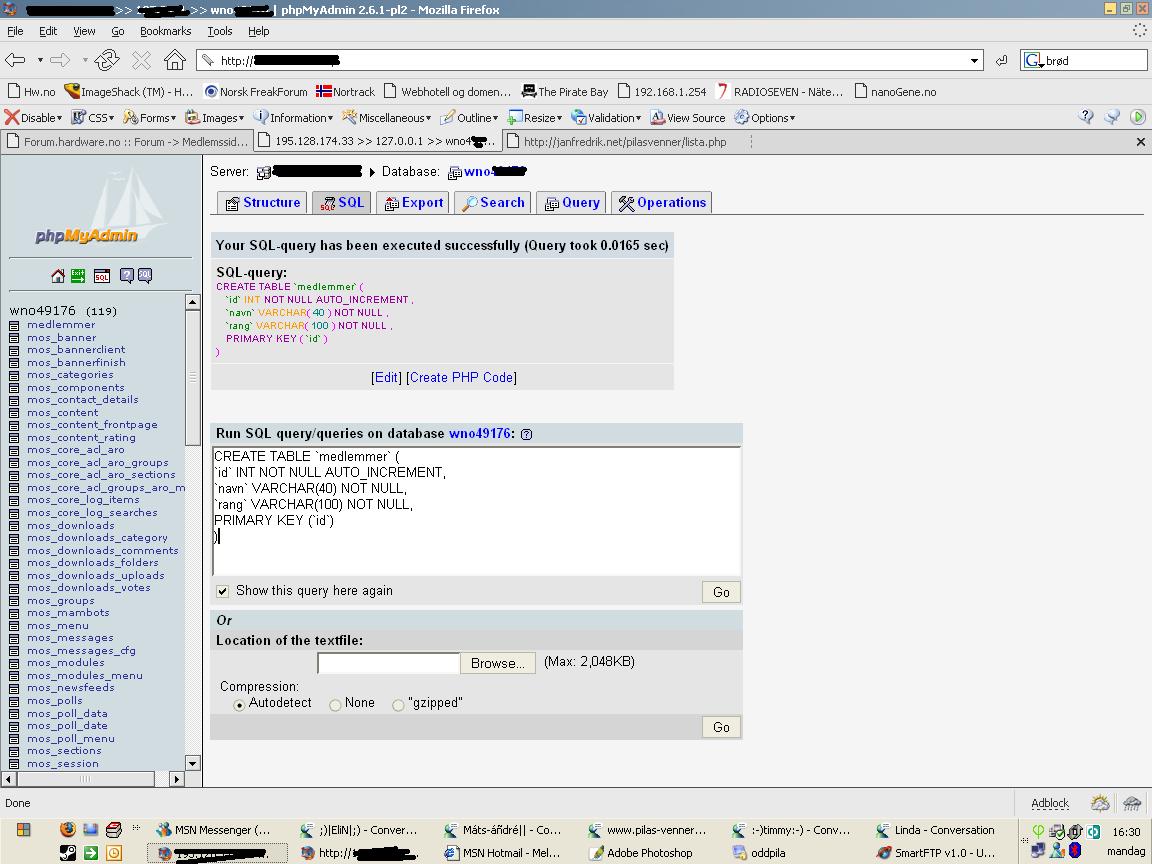Open the Disable dropdown in developer toolbar

[x=33, y=118]
